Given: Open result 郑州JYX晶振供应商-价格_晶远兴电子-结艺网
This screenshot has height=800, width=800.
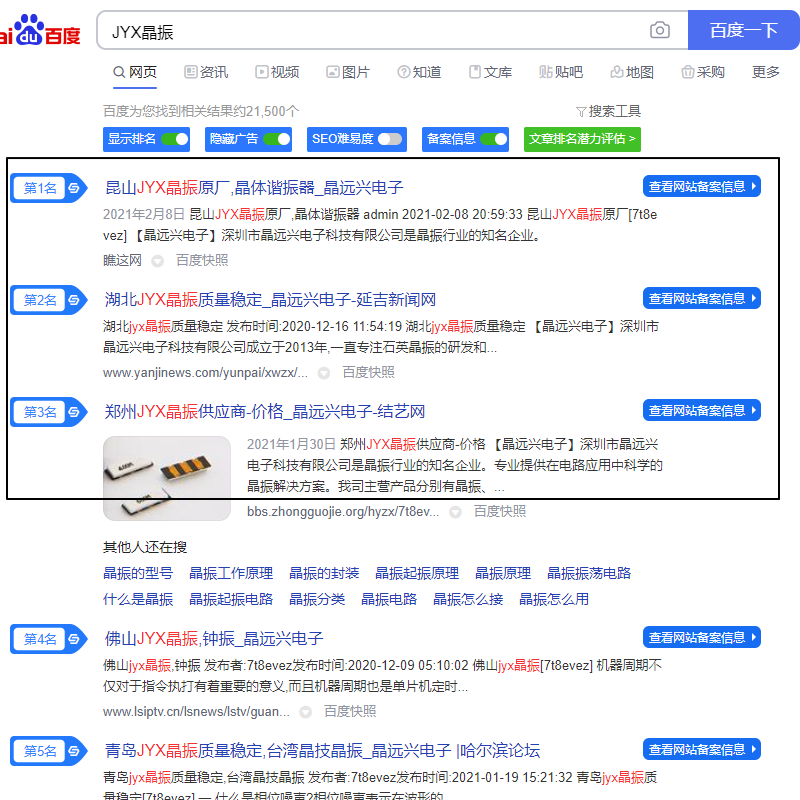Looking at the screenshot, I should point(265,411).
